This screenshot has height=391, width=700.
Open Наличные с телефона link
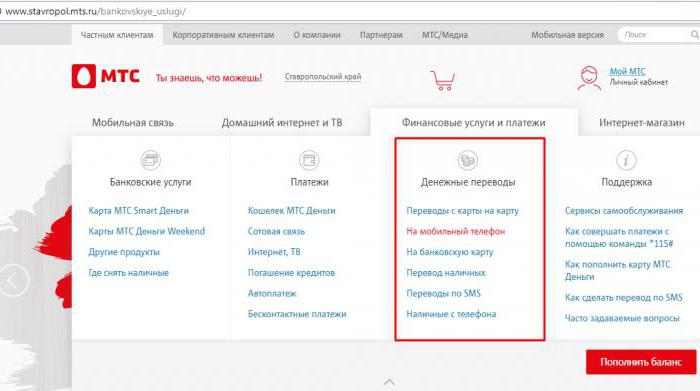pyautogui.click(x=451, y=314)
